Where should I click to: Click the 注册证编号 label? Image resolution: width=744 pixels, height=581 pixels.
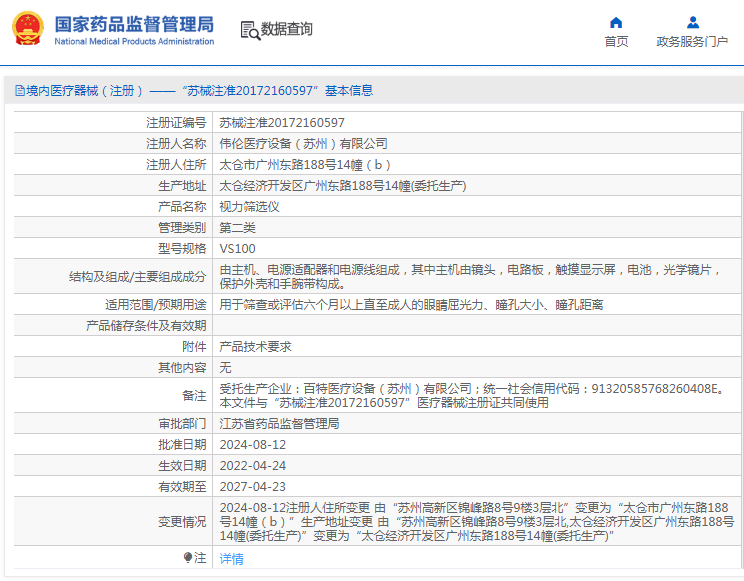coord(176,123)
